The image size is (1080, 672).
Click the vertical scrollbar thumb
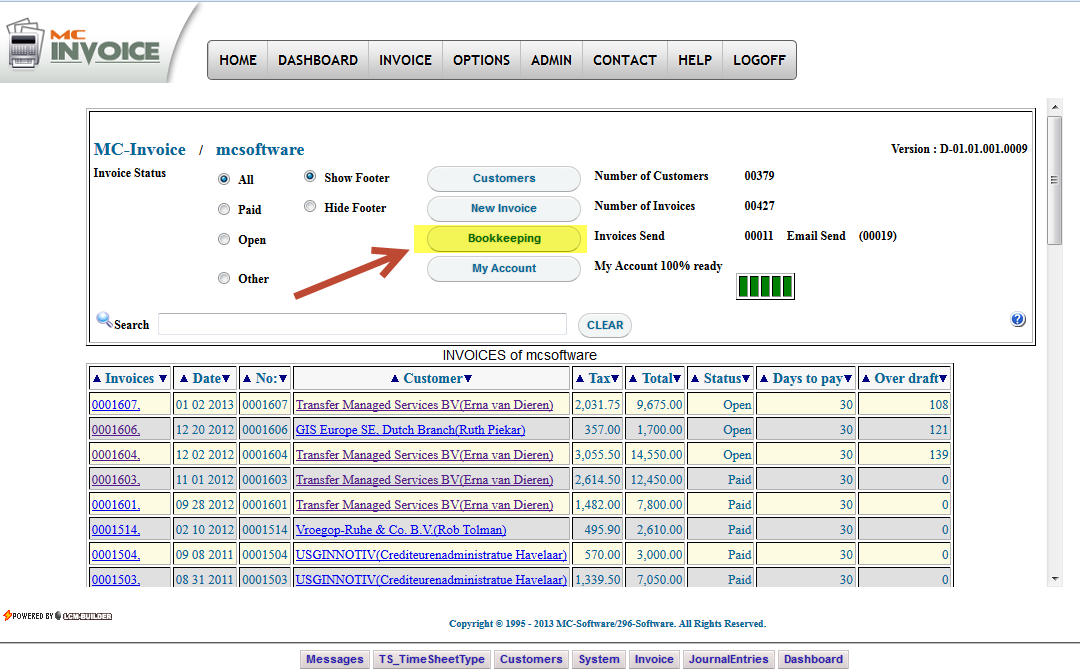(1054, 180)
